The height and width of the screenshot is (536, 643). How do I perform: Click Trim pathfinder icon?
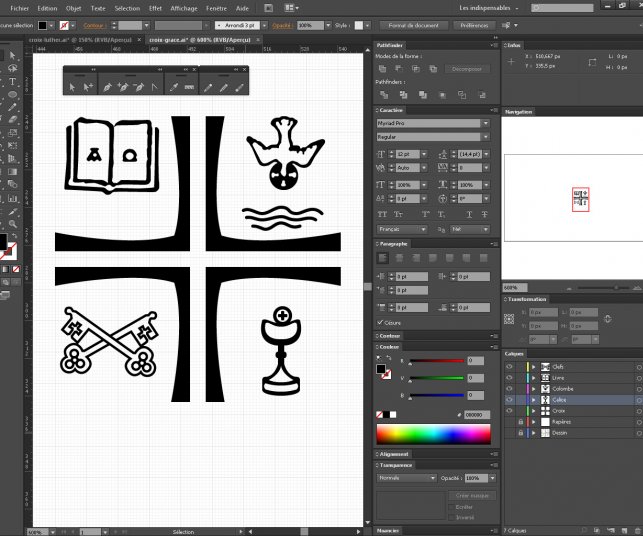click(403, 95)
